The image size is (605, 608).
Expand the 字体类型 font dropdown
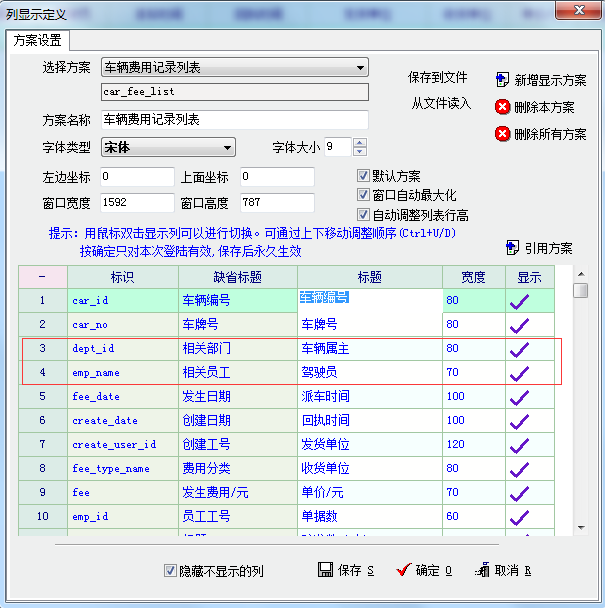[x=228, y=148]
